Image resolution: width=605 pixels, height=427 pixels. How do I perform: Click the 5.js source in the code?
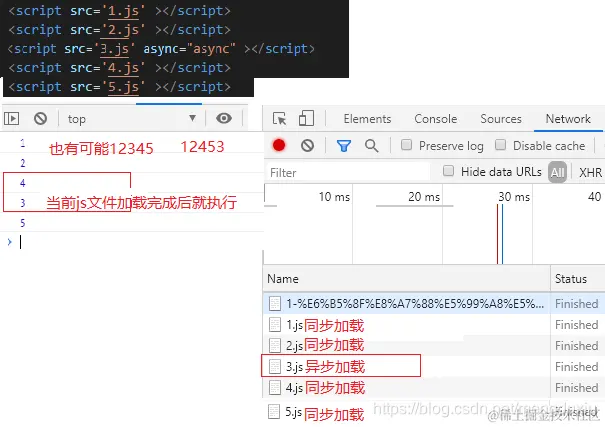tap(123, 87)
